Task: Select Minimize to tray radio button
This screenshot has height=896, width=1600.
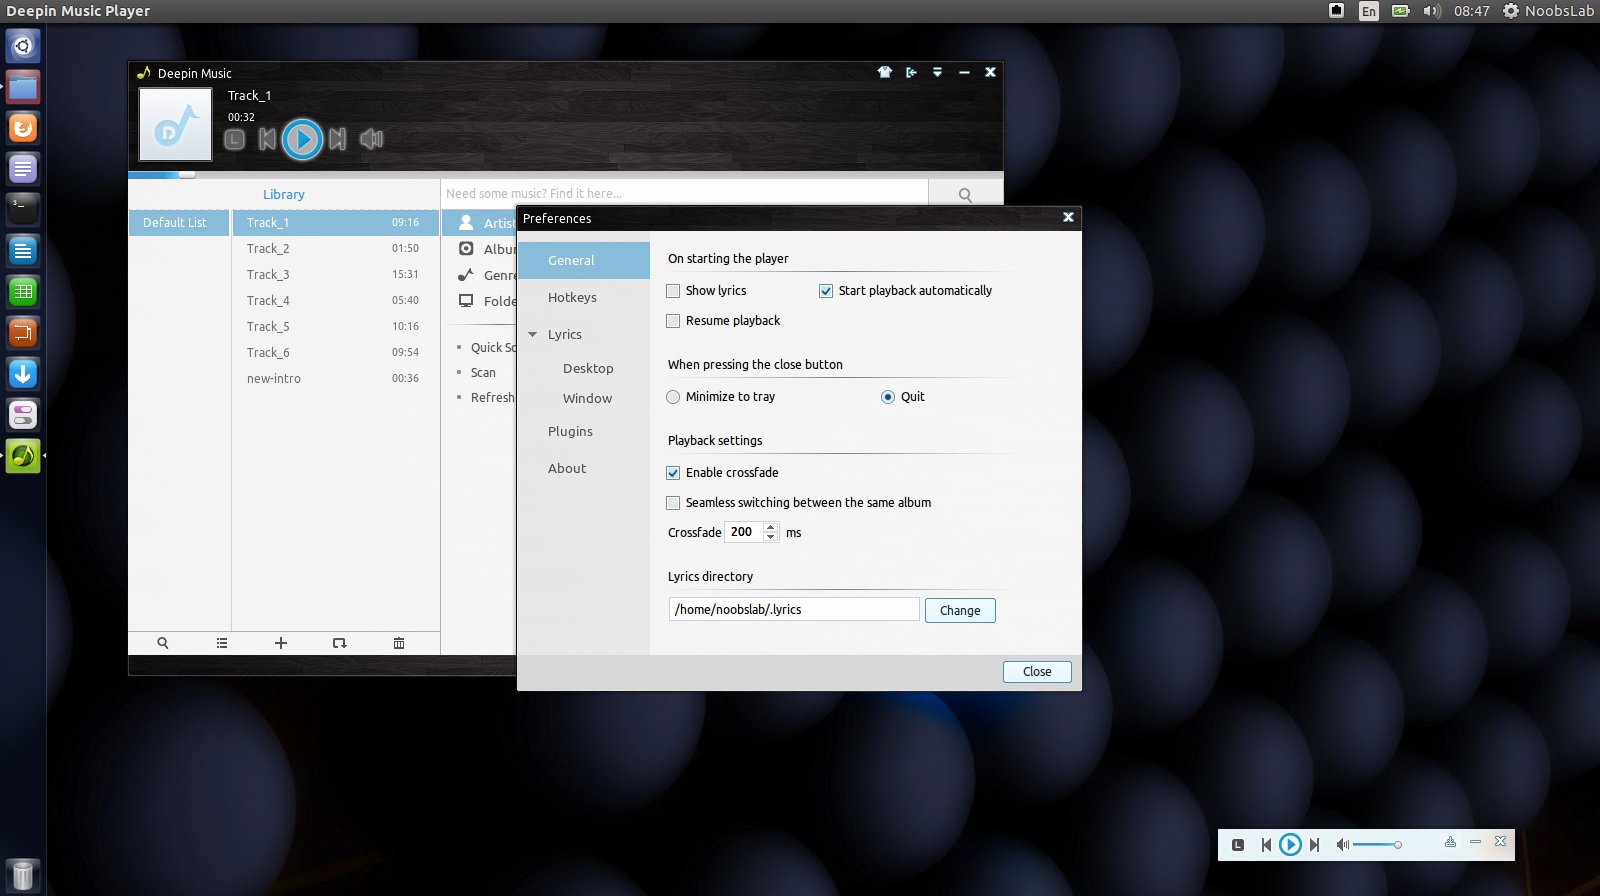Action: click(673, 397)
